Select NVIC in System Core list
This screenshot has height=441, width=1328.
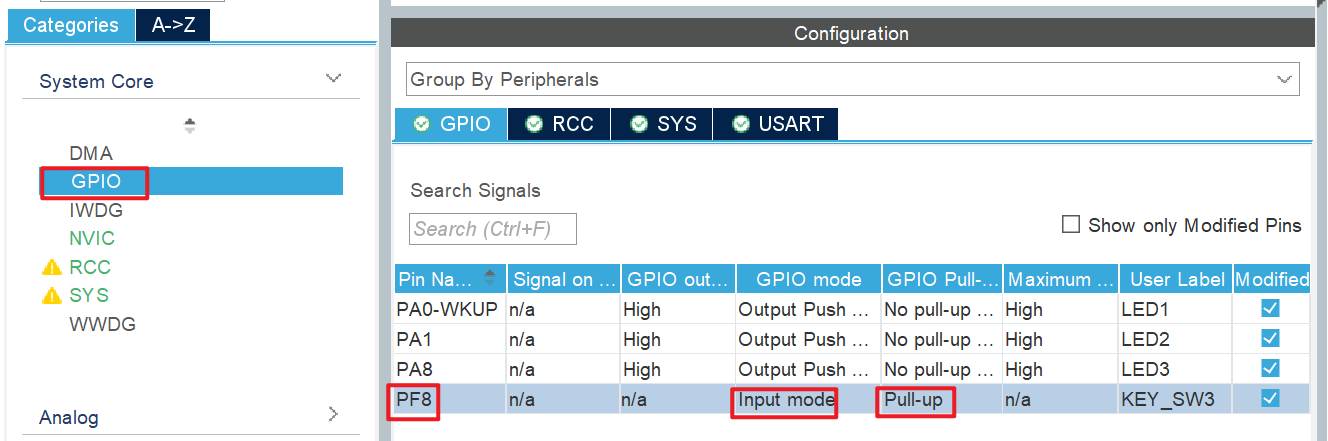pos(92,238)
